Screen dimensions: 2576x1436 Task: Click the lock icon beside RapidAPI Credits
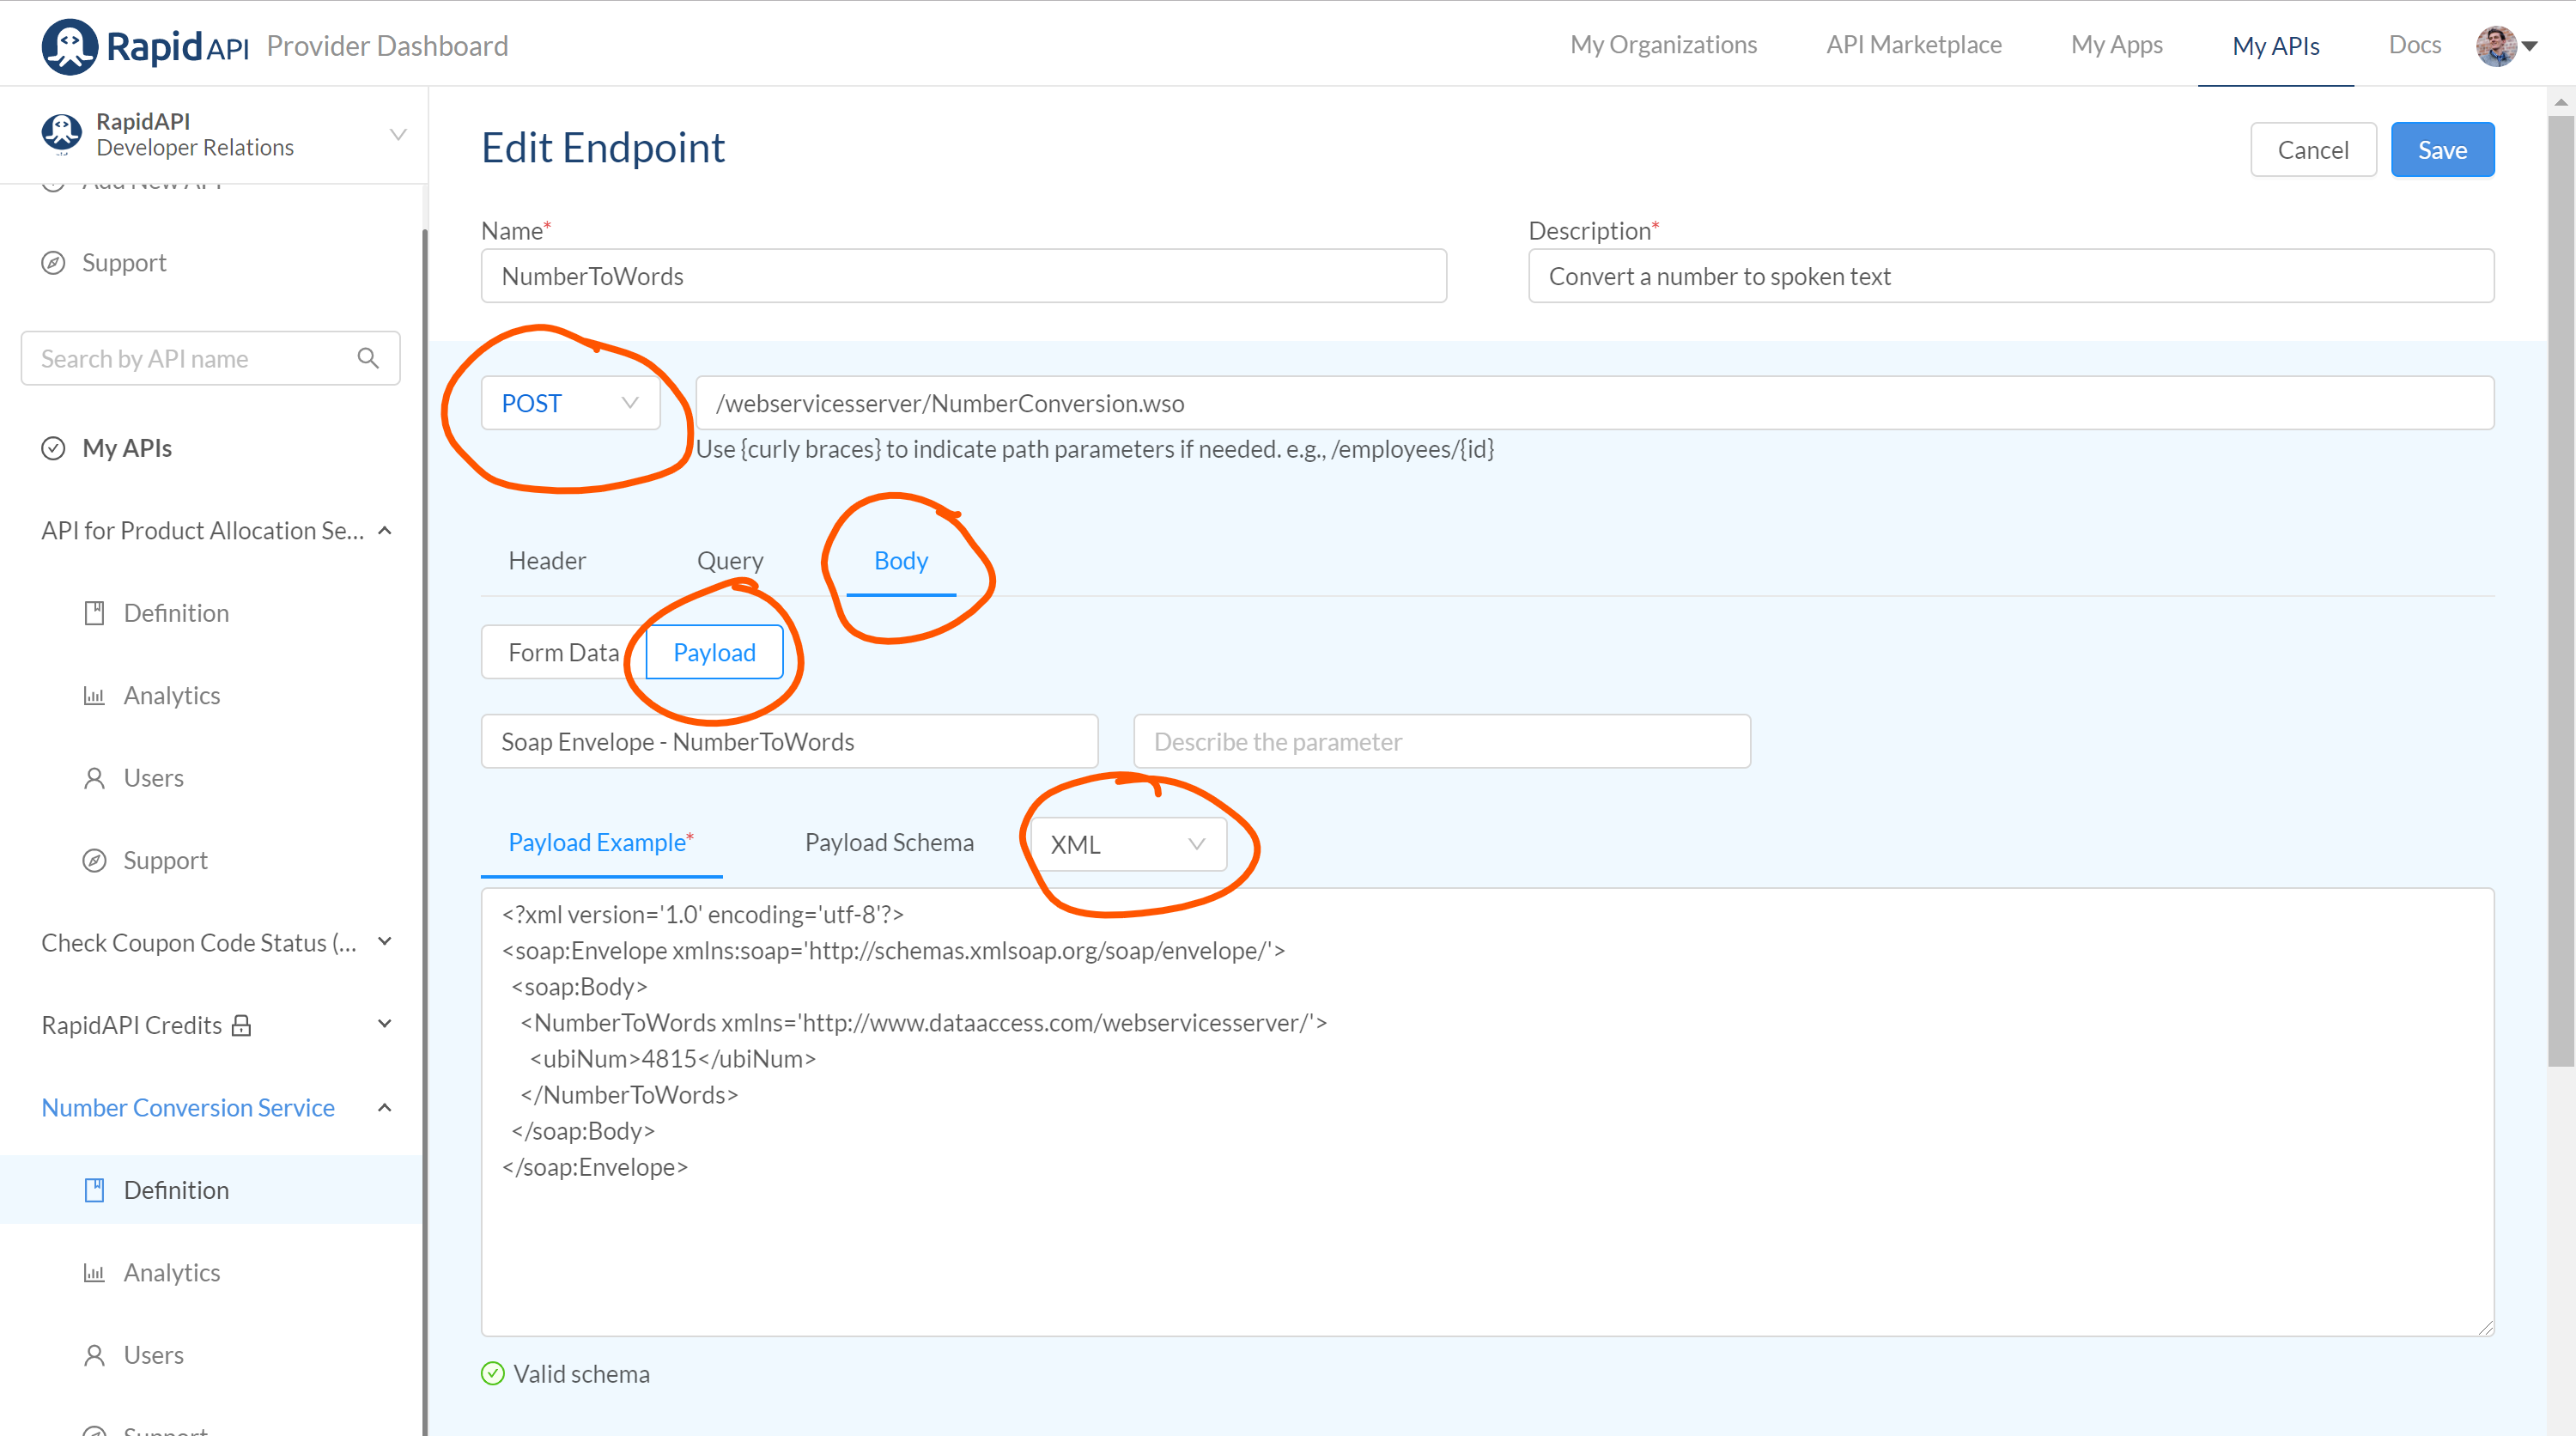[x=241, y=1025]
